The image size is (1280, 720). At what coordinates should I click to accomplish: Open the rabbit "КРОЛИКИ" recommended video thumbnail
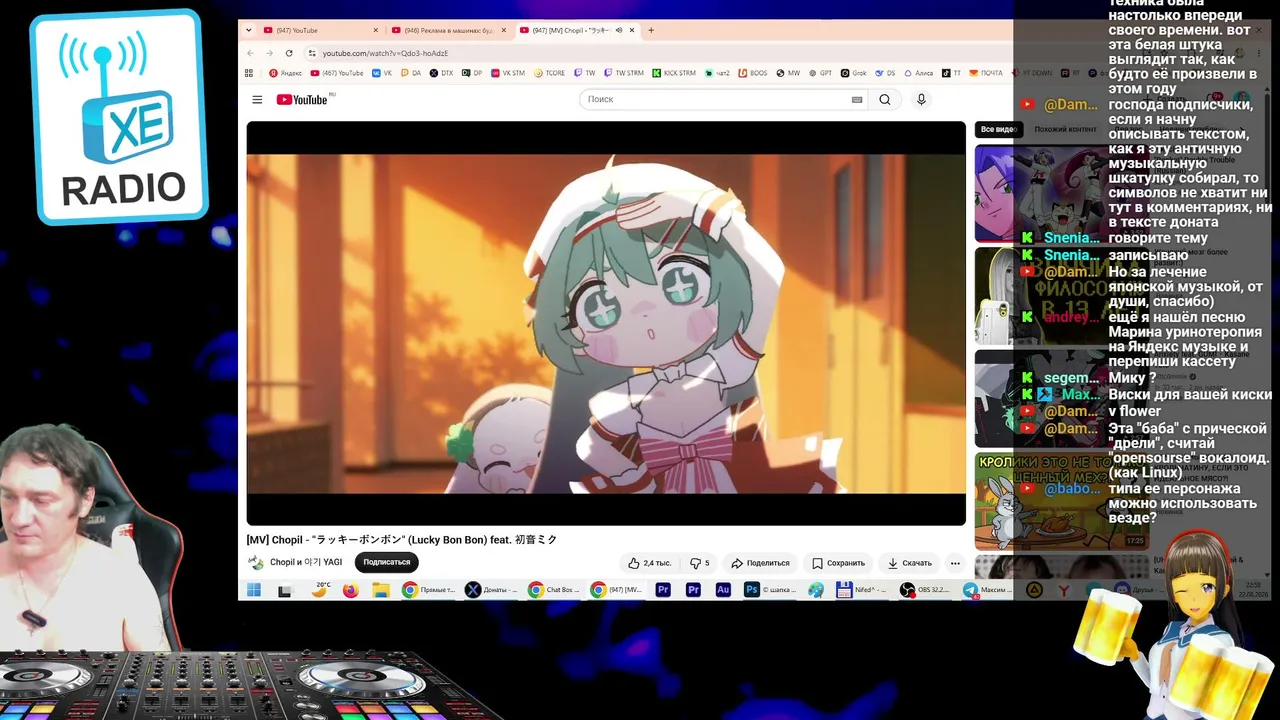pyautogui.click(x=1060, y=501)
